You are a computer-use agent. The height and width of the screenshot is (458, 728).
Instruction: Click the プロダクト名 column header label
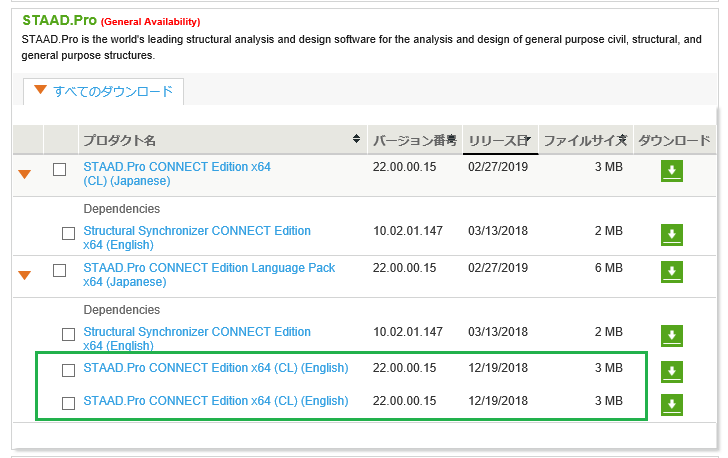(x=119, y=140)
